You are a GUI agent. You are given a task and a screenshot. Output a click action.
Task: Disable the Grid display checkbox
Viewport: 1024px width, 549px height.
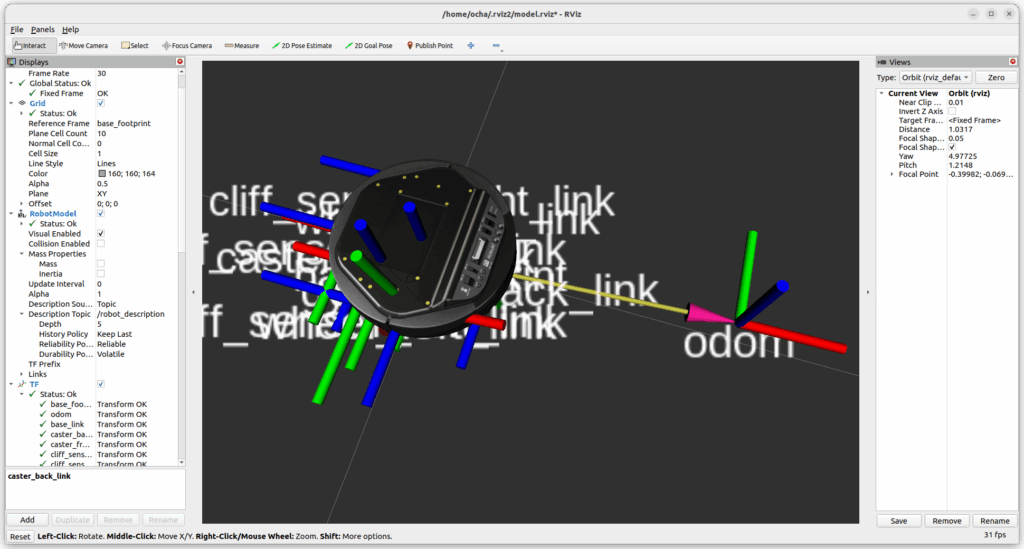tap(101, 103)
